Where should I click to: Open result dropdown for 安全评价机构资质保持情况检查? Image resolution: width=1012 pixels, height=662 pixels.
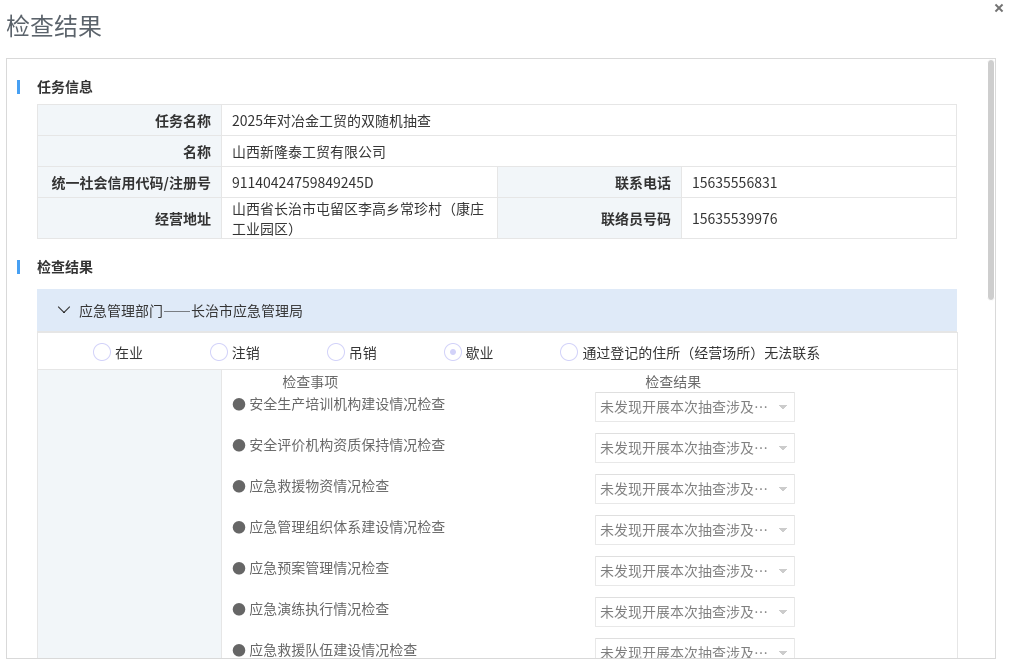tap(694, 448)
